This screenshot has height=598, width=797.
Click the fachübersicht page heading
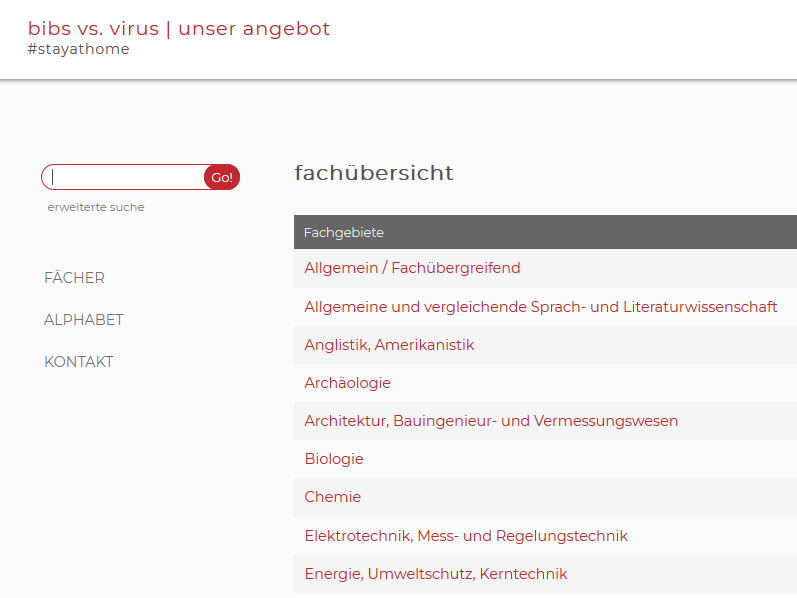(374, 173)
